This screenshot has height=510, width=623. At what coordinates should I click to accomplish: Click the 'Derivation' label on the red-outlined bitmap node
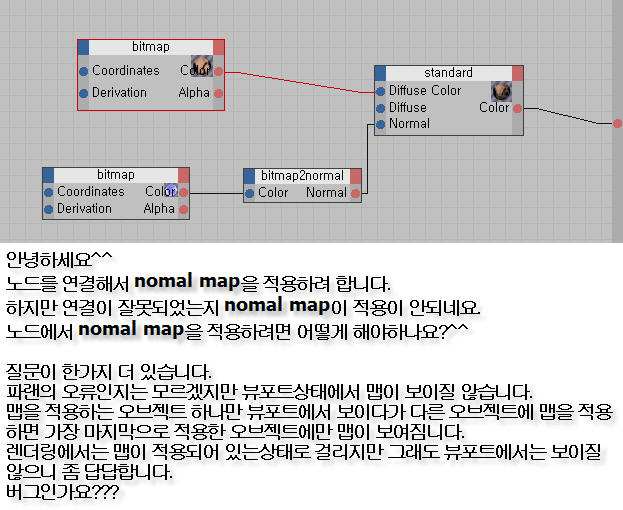[x=119, y=93]
